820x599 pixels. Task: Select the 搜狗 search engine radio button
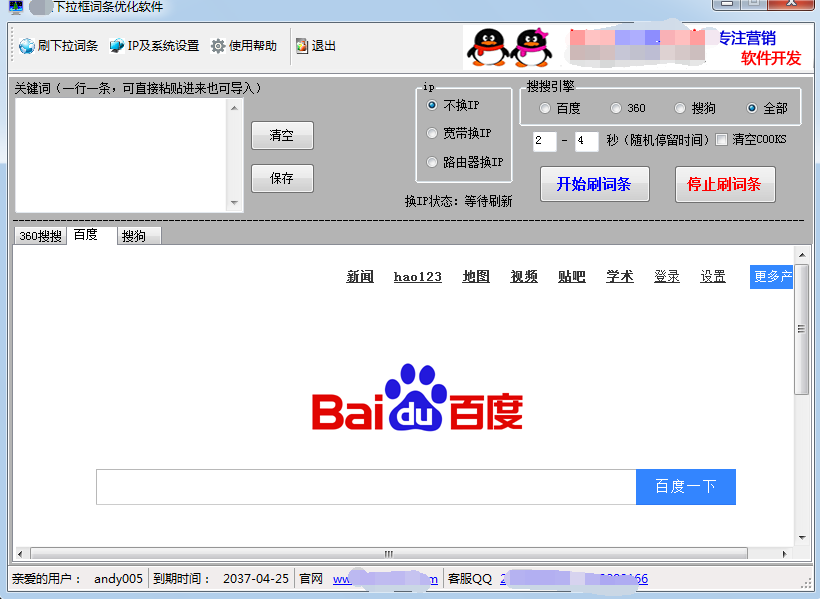680,108
